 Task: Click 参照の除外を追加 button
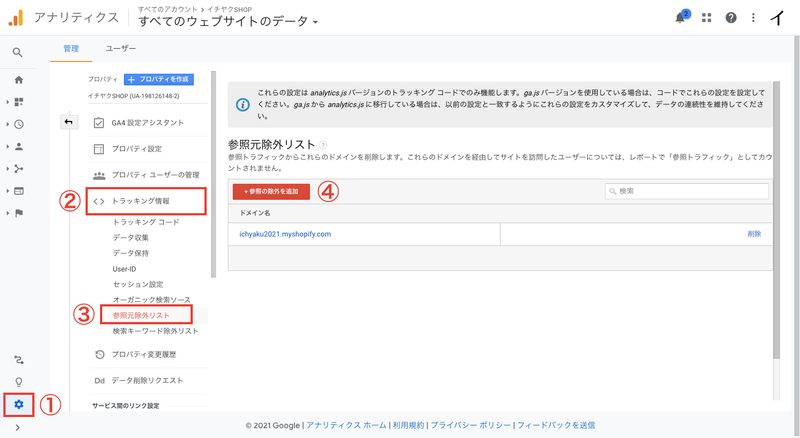point(271,191)
